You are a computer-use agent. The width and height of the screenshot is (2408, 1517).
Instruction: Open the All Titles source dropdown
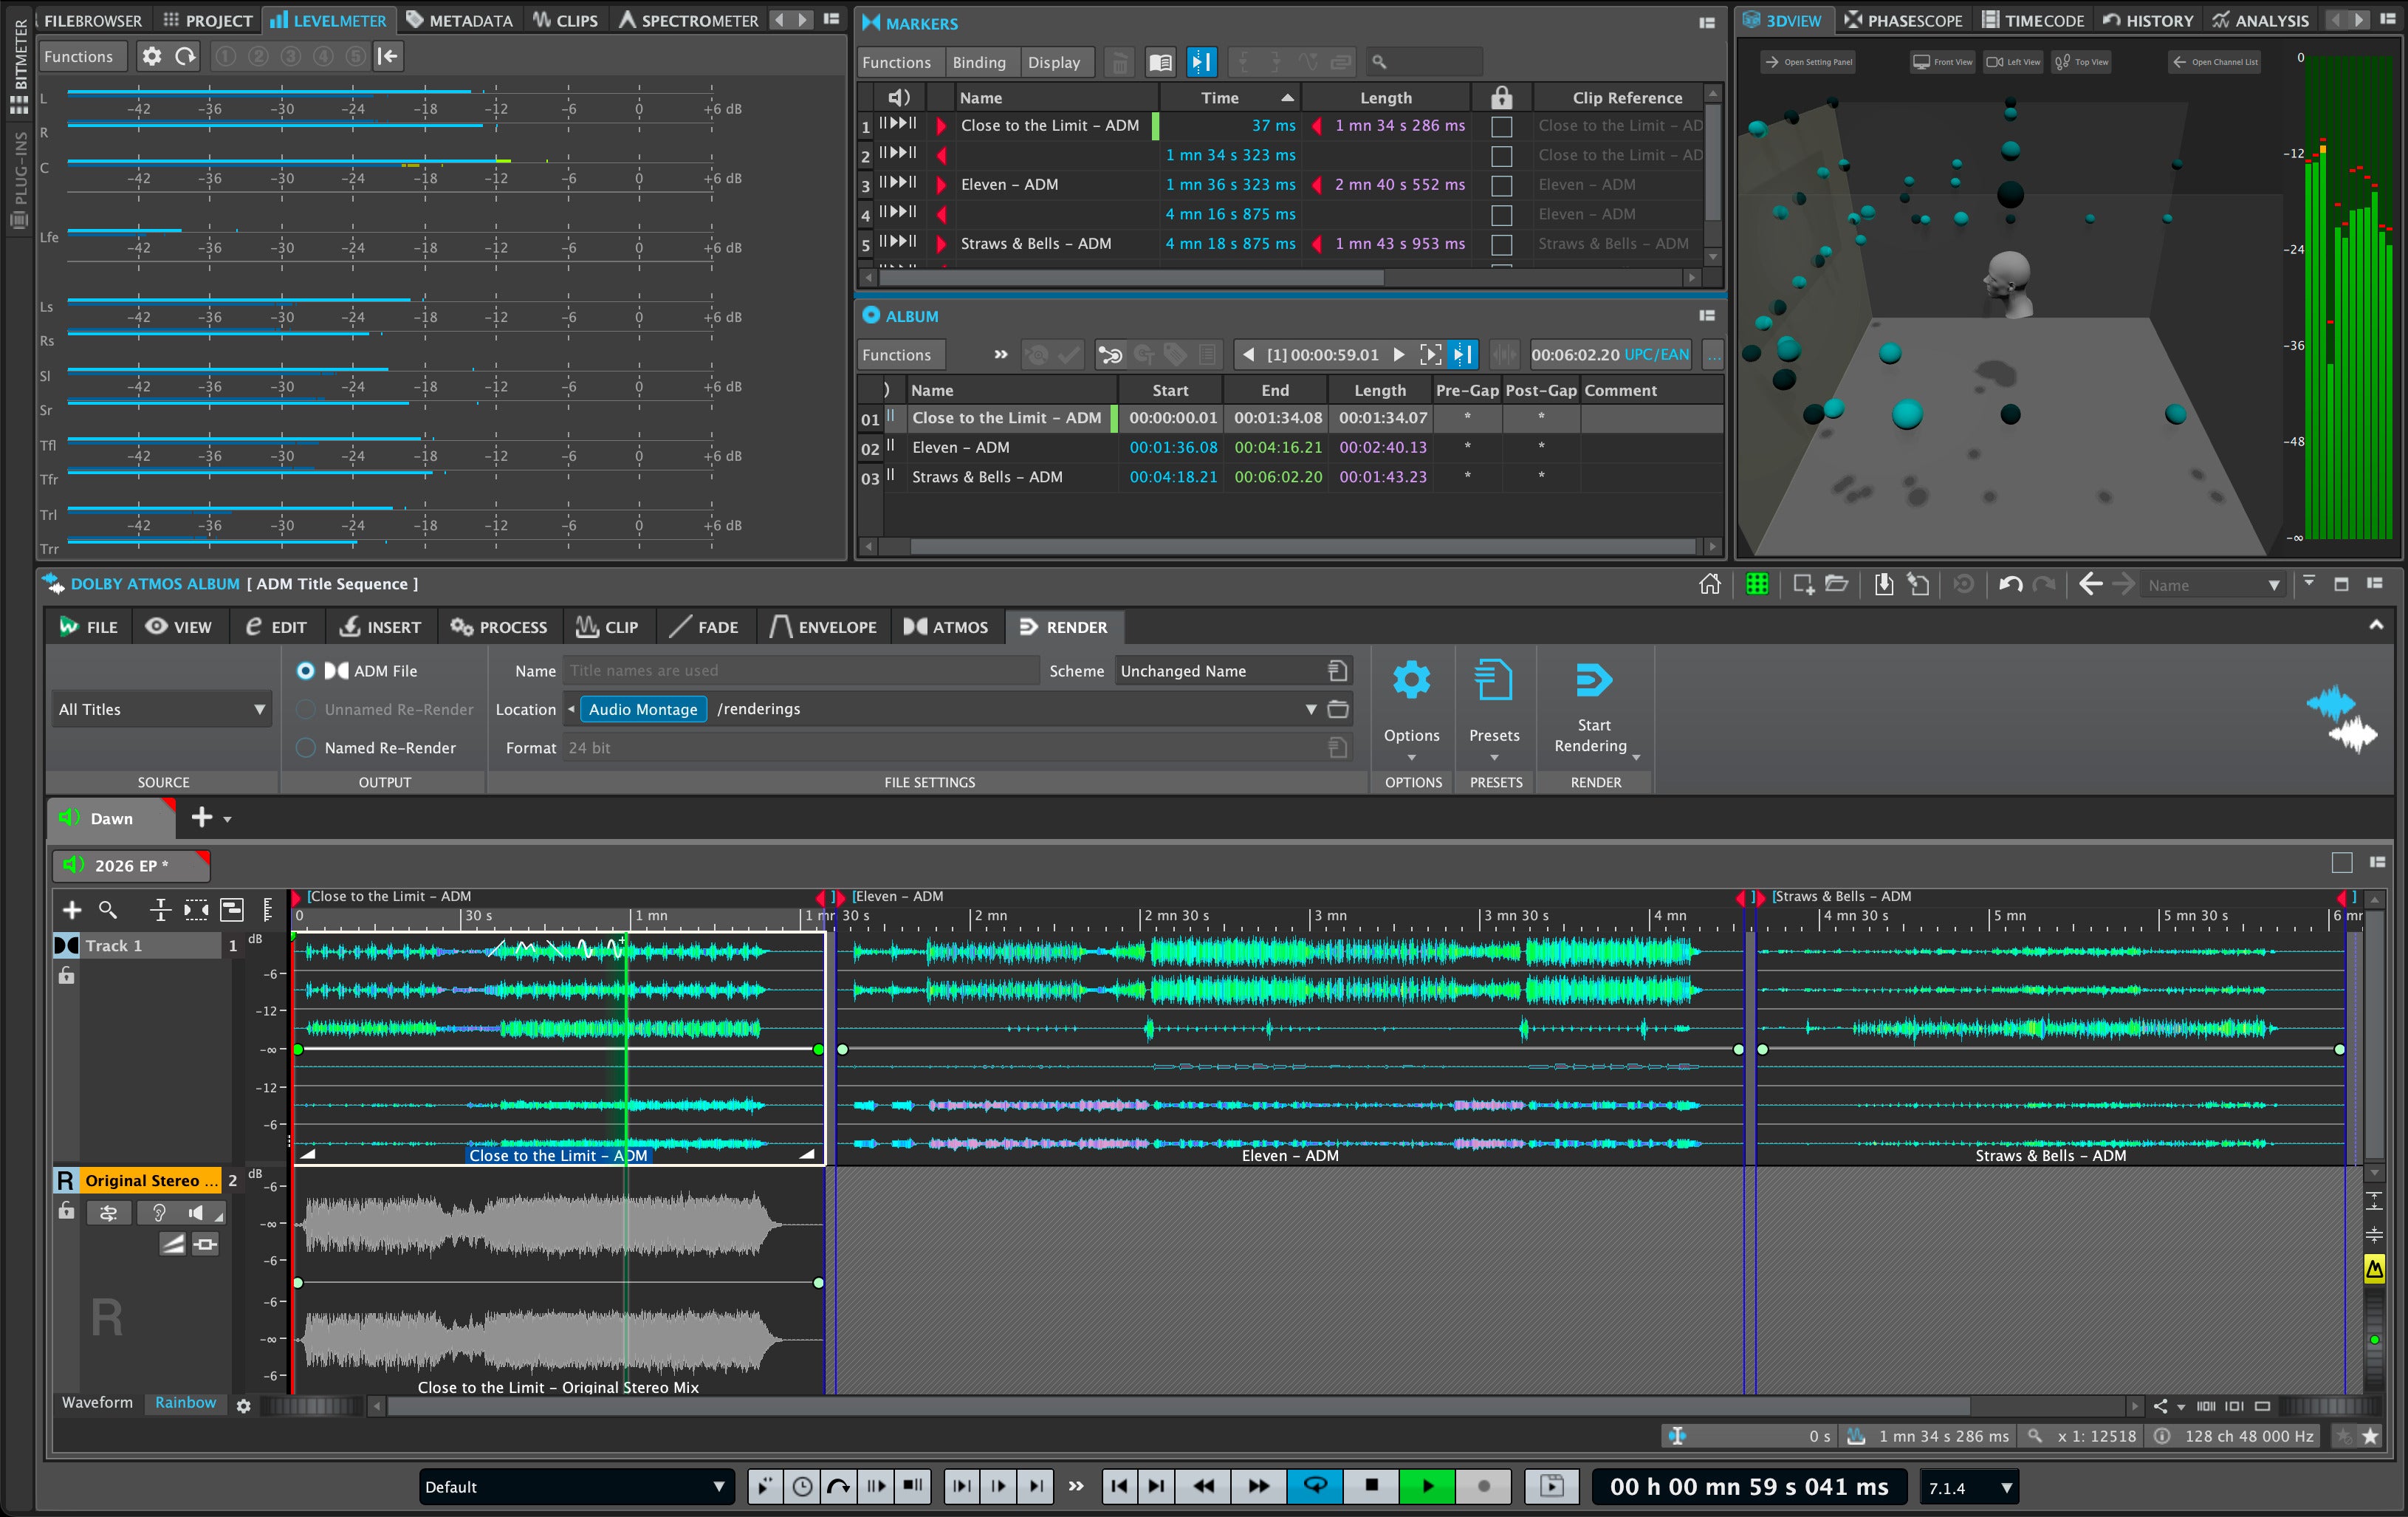click(x=160, y=708)
